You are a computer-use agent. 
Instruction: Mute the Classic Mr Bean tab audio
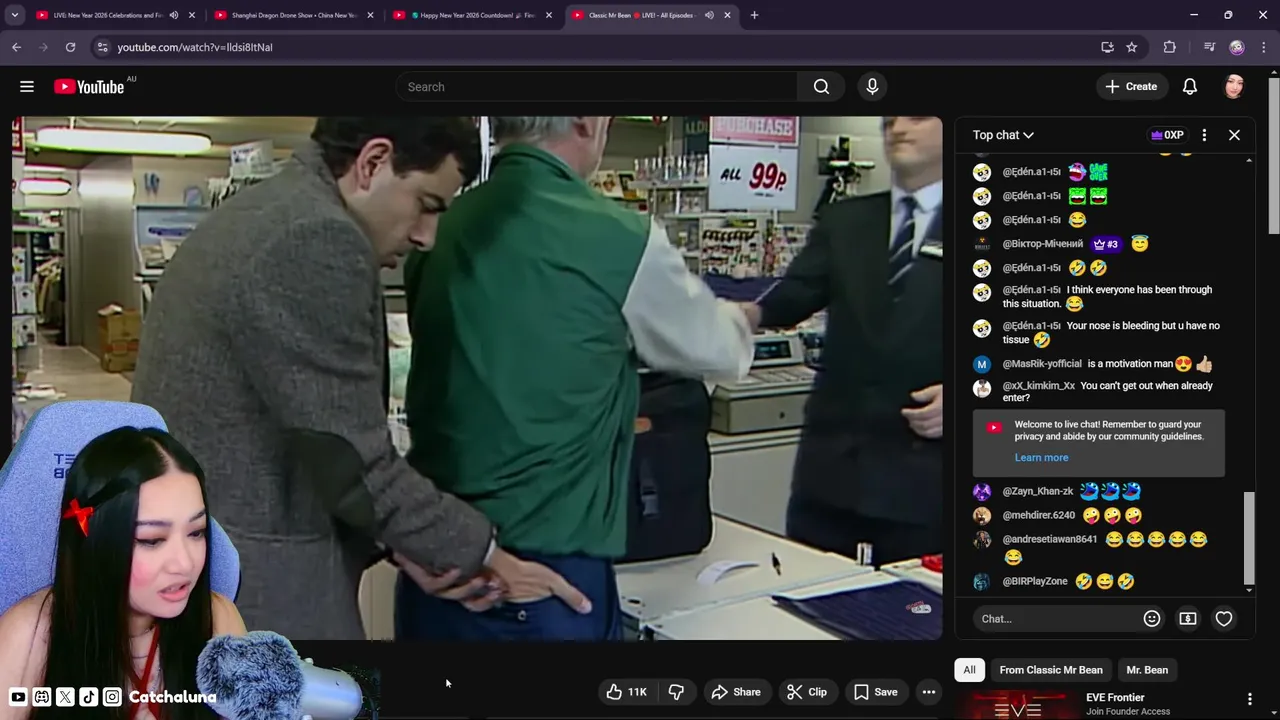point(709,15)
